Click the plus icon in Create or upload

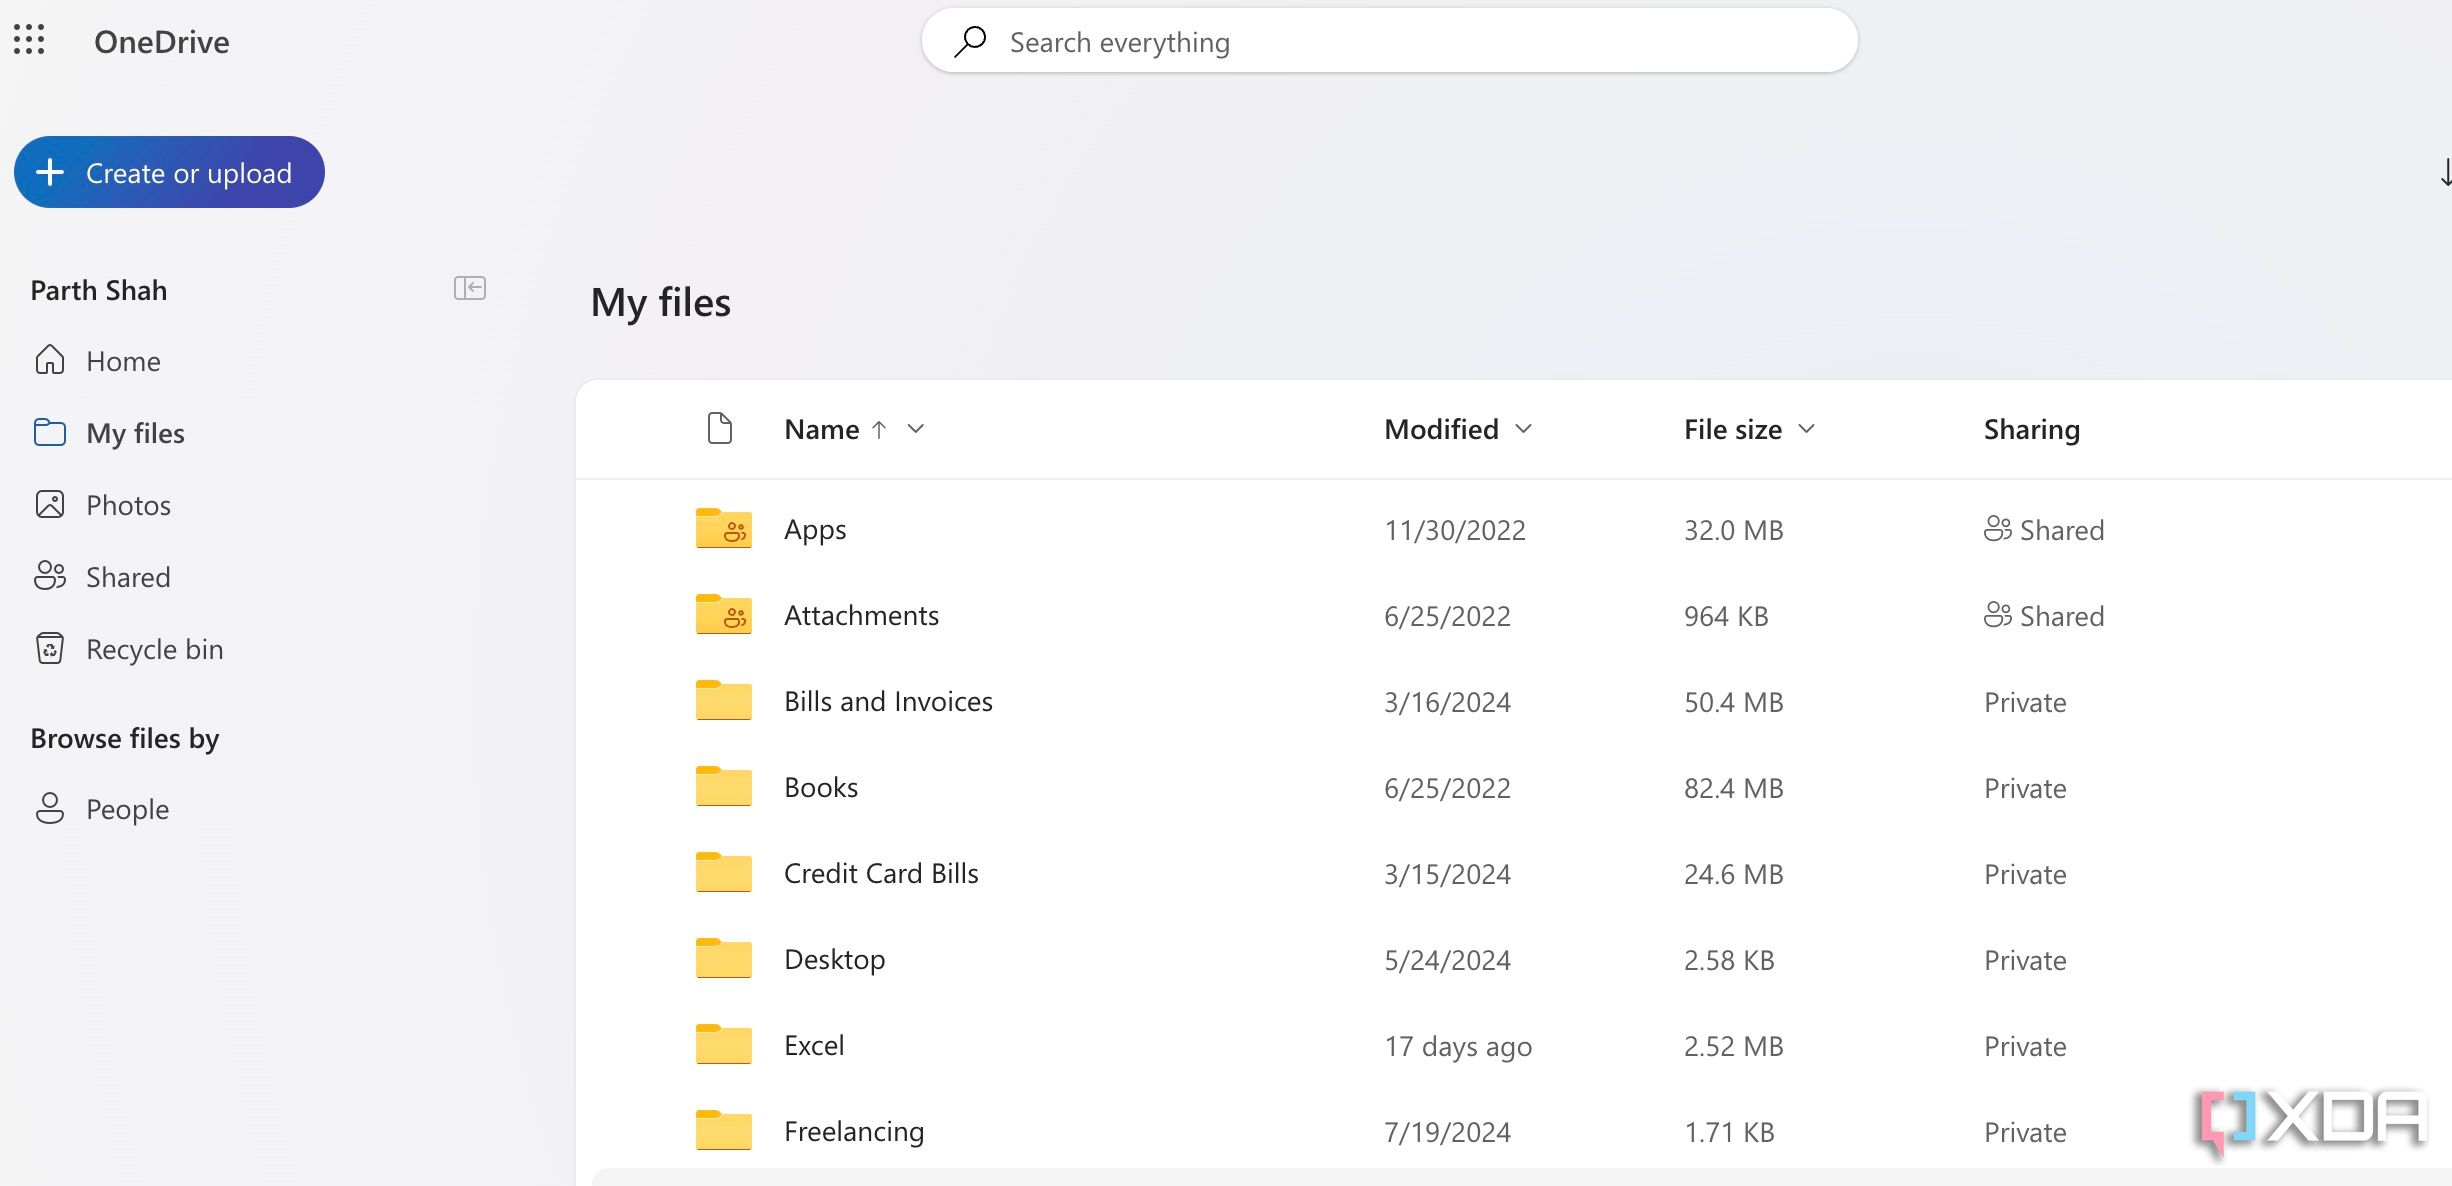pos(50,172)
